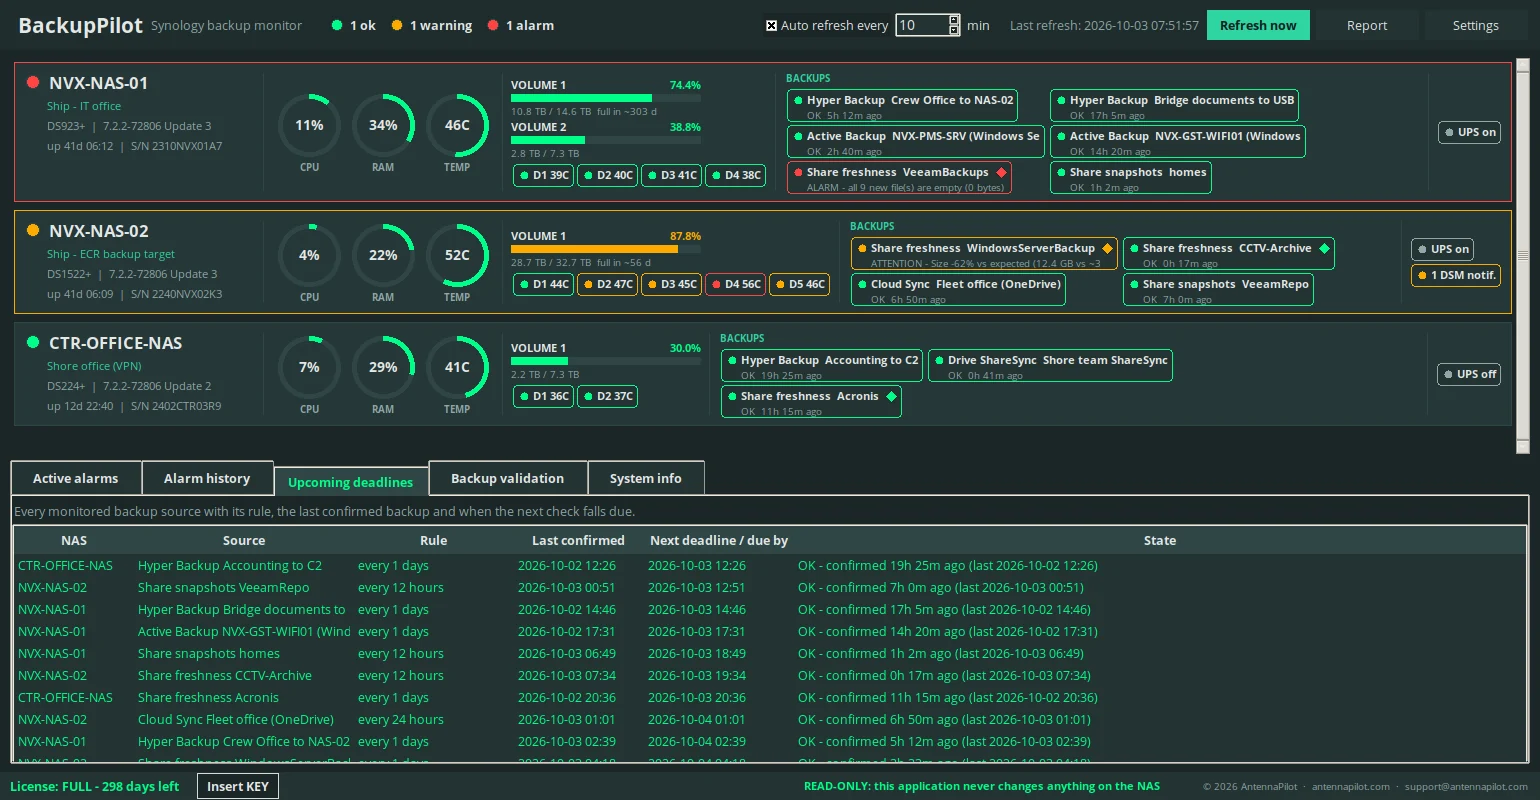
Task: Click the red D4 56C disk badge
Action: pos(735,284)
